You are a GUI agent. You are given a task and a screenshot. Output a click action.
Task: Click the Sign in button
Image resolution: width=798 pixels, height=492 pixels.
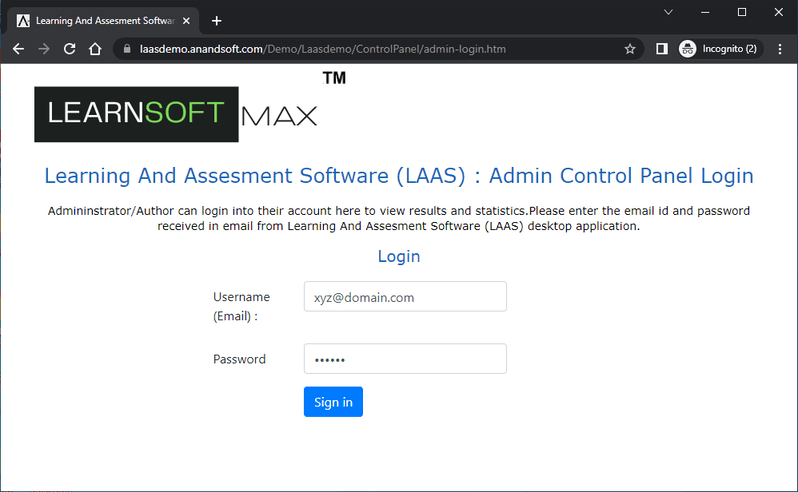pyautogui.click(x=333, y=402)
